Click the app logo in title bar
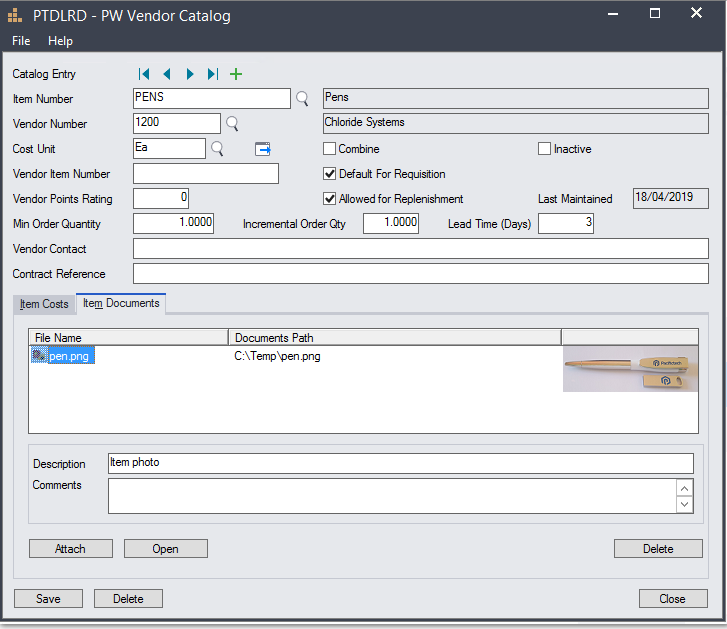The image size is (727, 629). click(x=15, y=16)
